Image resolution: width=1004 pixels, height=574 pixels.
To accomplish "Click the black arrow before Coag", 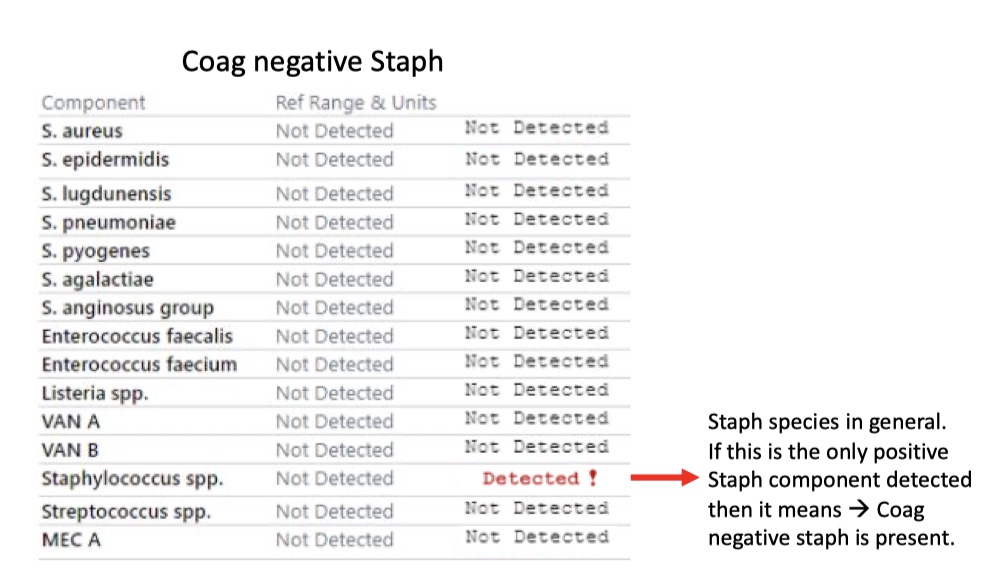I will pos(859,509).
